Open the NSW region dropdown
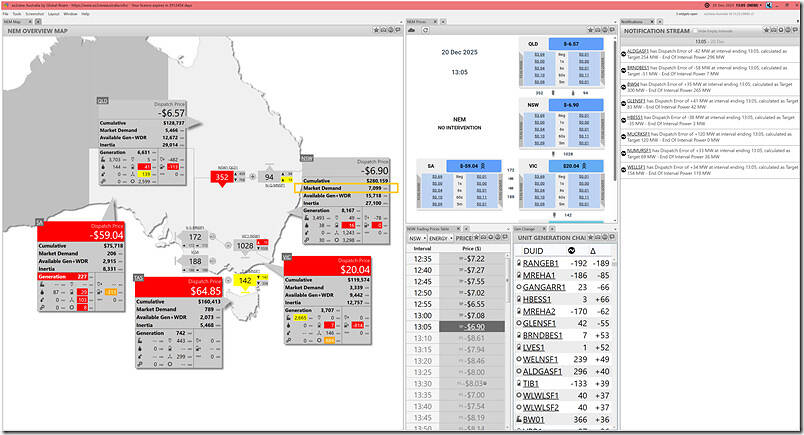This screenshot has width=804, height=435. point(416,239)
